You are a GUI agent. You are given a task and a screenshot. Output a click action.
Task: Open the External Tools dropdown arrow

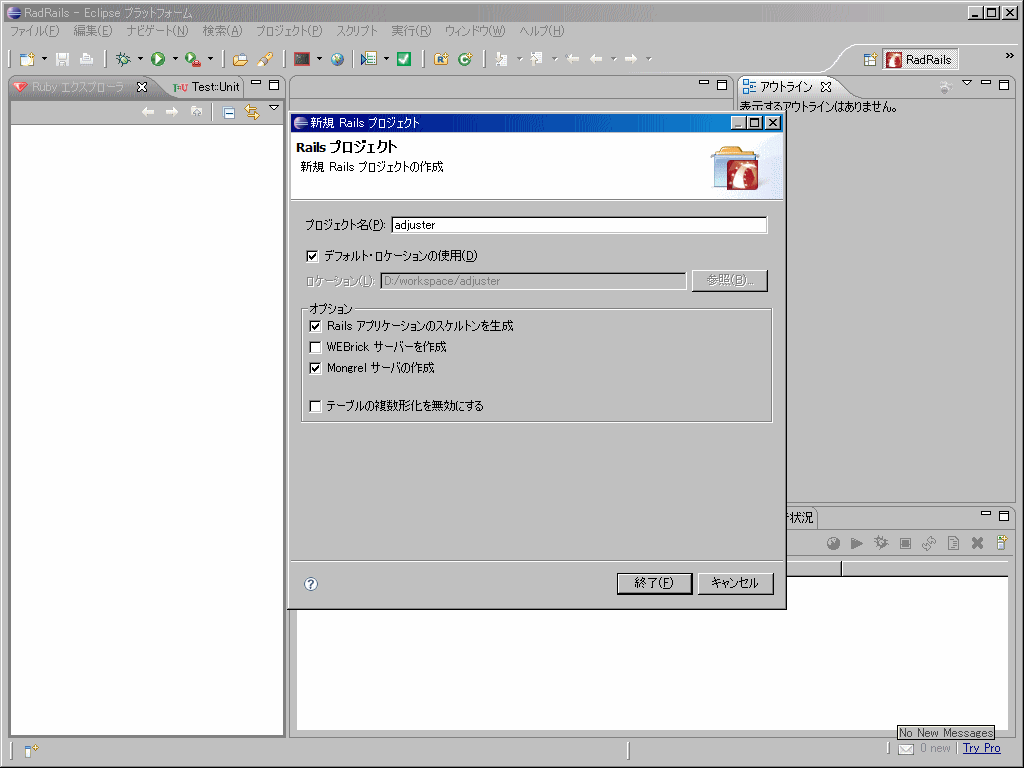tap(210, 59)
